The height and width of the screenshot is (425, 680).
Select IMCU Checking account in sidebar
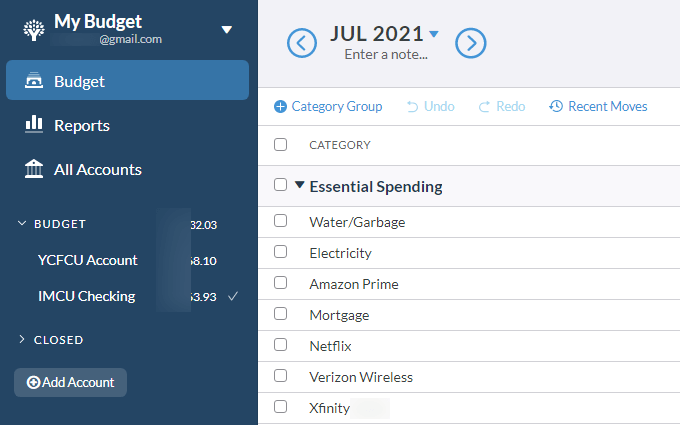(86, 296)
